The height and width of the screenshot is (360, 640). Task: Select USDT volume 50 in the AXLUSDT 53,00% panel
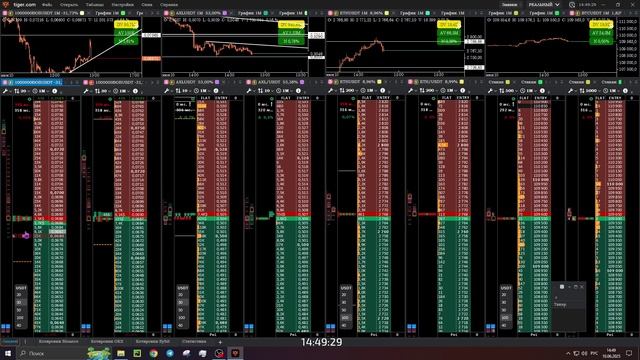tap(180, 310)
